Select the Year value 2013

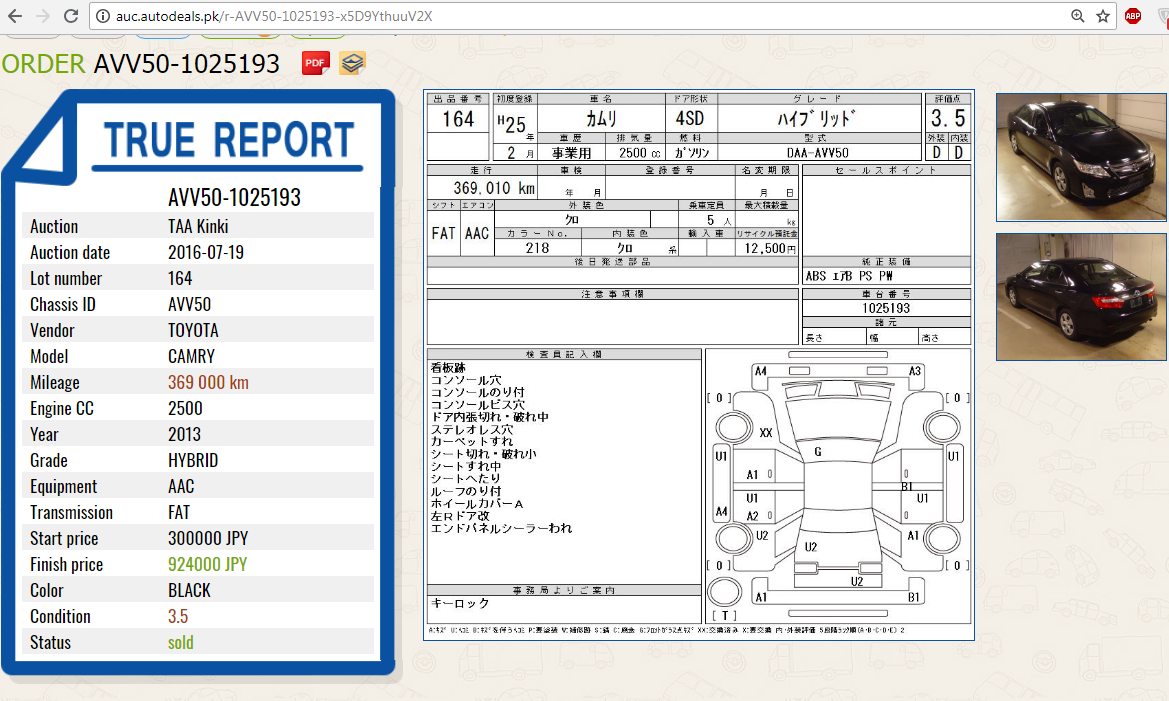[x=184, y=435]
